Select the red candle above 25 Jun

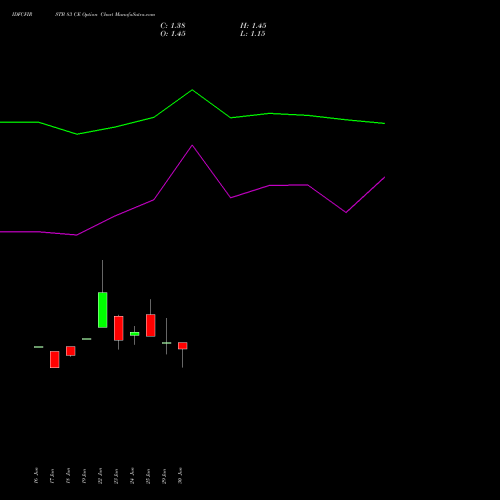click(151, 325)
